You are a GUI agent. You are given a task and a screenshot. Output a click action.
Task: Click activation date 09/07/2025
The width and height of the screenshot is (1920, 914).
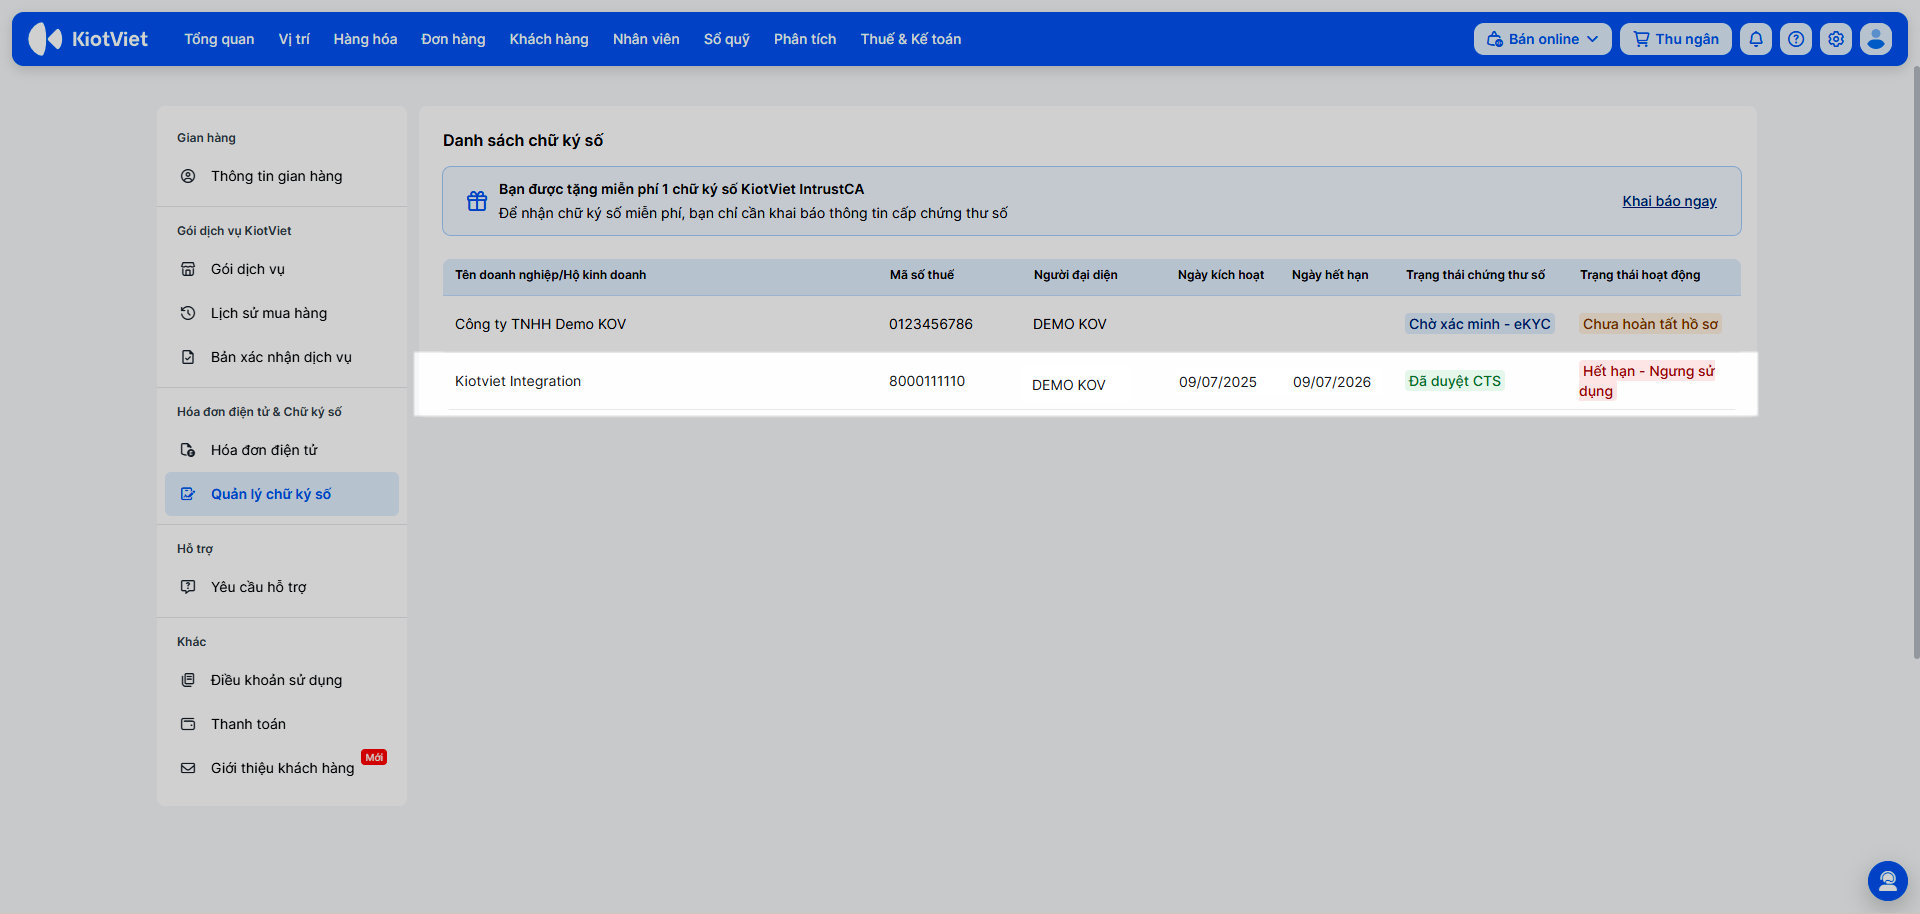[x=1218, y=382]
